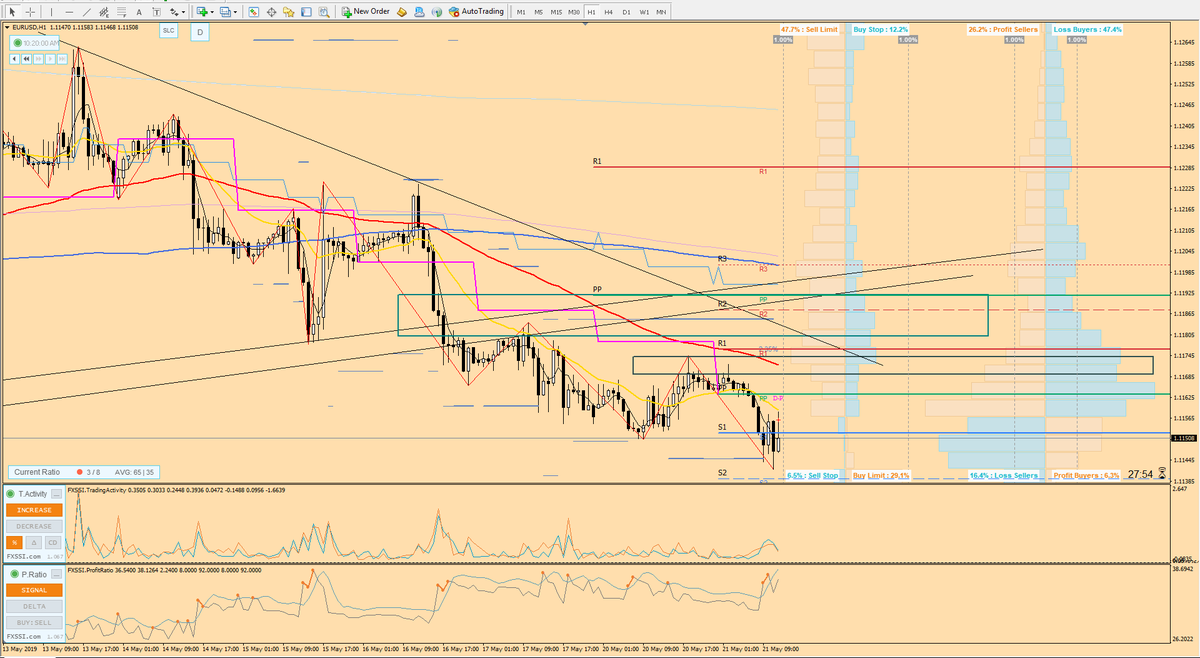Click the new chart plus icon
Screen dimensions: 1200x658
pos(202,11)
